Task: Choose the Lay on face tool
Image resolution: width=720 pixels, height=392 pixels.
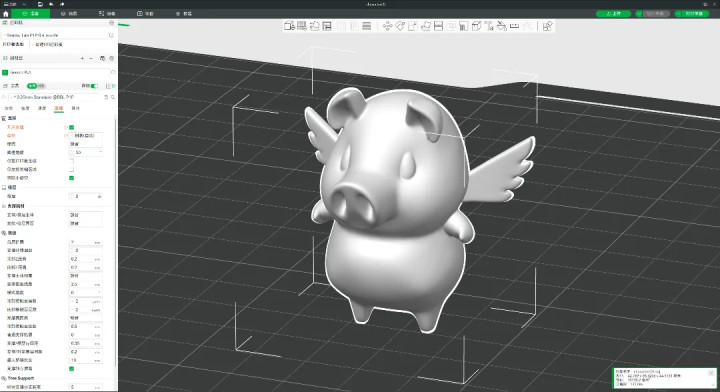Action: click(426, 26)
